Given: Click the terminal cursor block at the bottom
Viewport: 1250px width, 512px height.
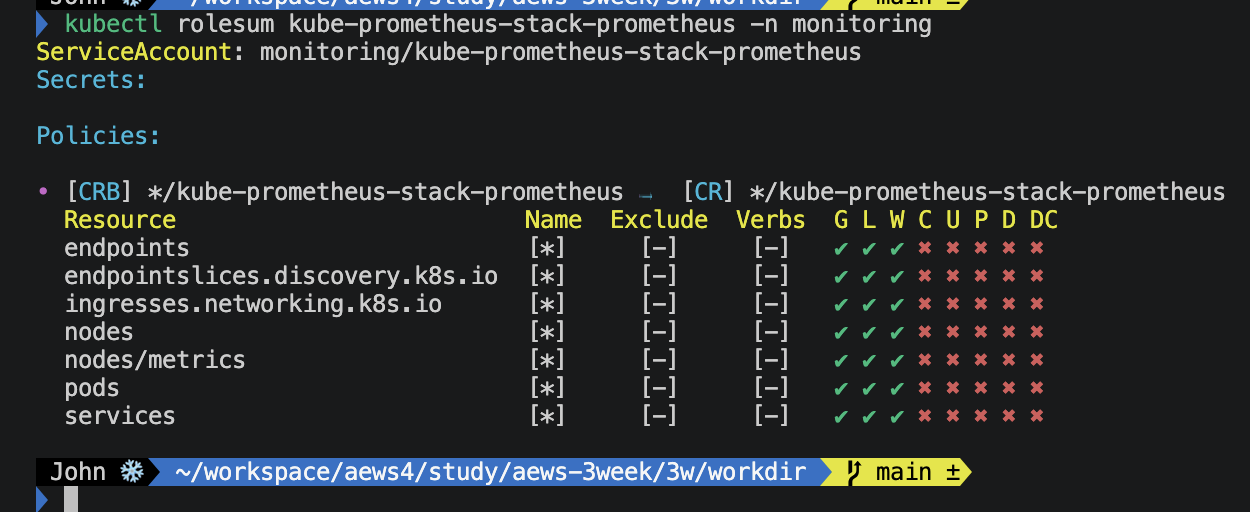Looking at the screenshot, I should point(71,499).
